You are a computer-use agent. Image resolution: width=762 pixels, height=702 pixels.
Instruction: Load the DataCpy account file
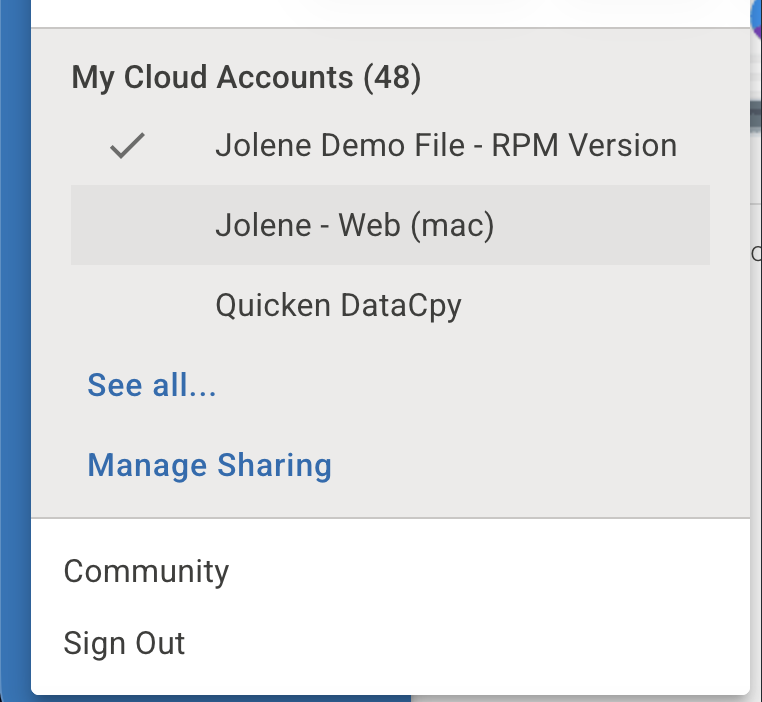pos(338,305)
